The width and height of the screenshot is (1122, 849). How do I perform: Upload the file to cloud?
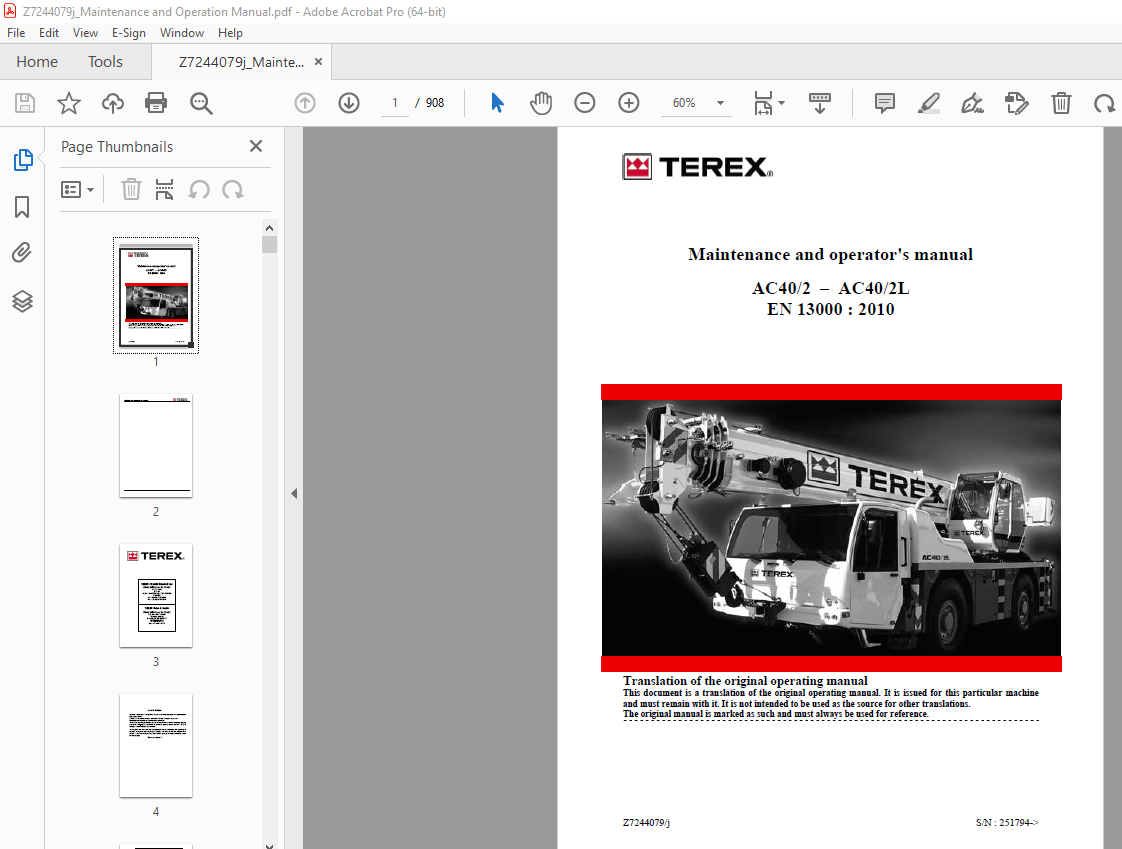pos(112,103)
